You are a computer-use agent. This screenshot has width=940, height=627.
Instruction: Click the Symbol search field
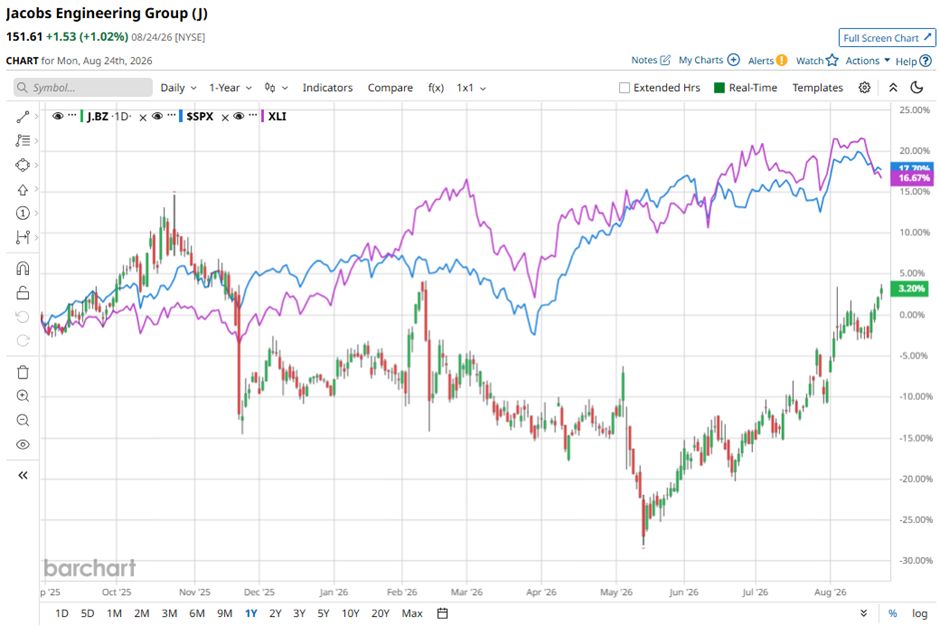(x=83, y=88)
